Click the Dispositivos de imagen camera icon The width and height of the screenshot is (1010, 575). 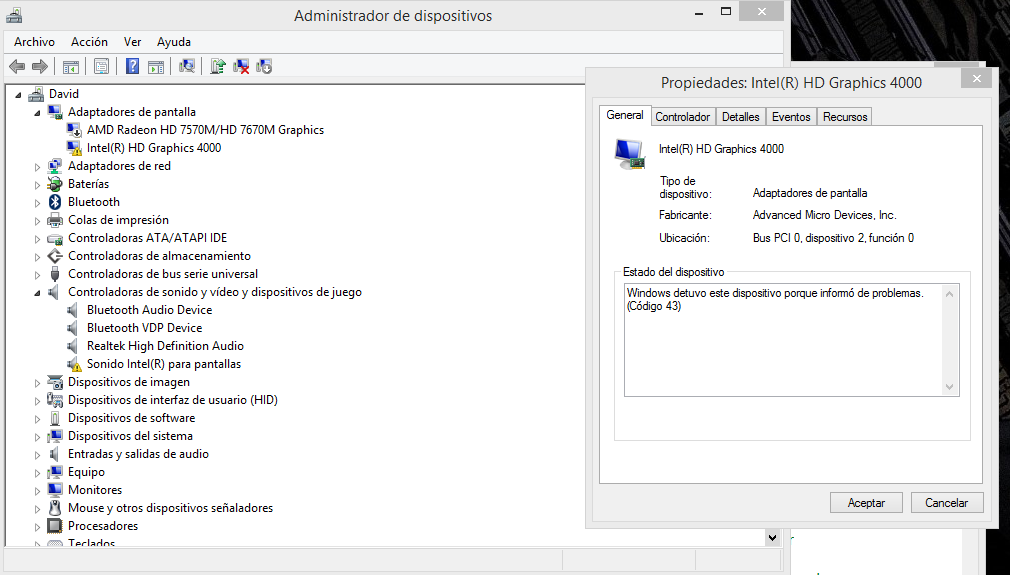pos(55,382)
